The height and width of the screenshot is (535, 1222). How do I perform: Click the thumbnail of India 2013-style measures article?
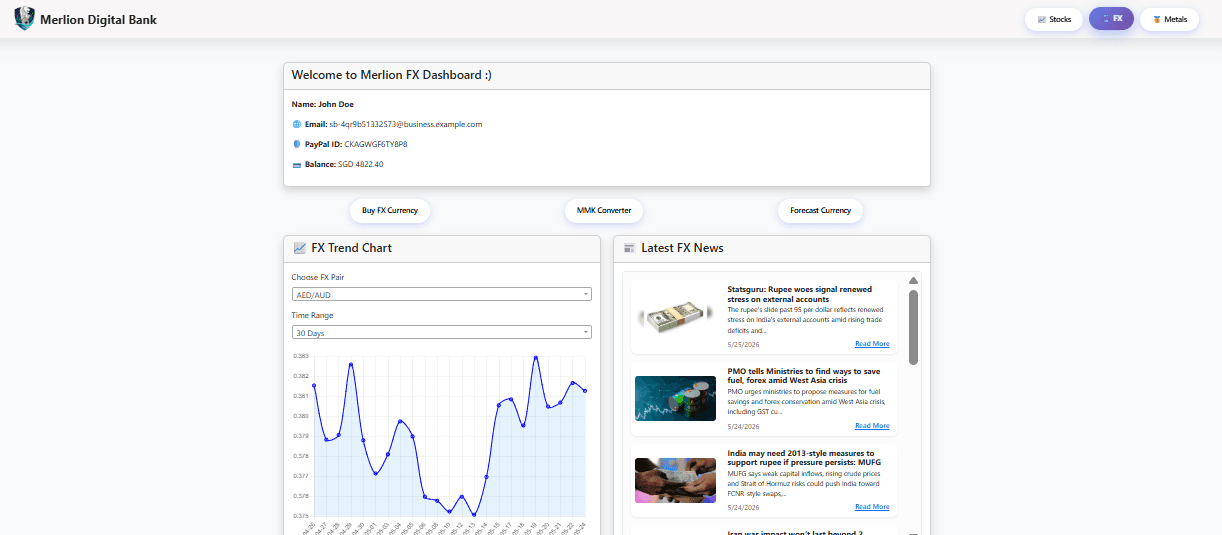(675, 480)
